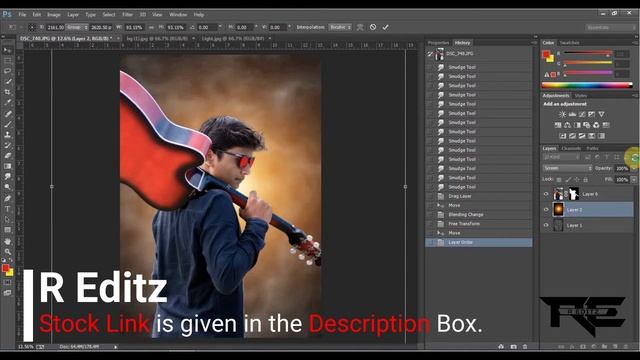Screen dimensions: 640x360
Task: Open the Opacity slider dropdown arrow
Action: click(x=634, y=168)
